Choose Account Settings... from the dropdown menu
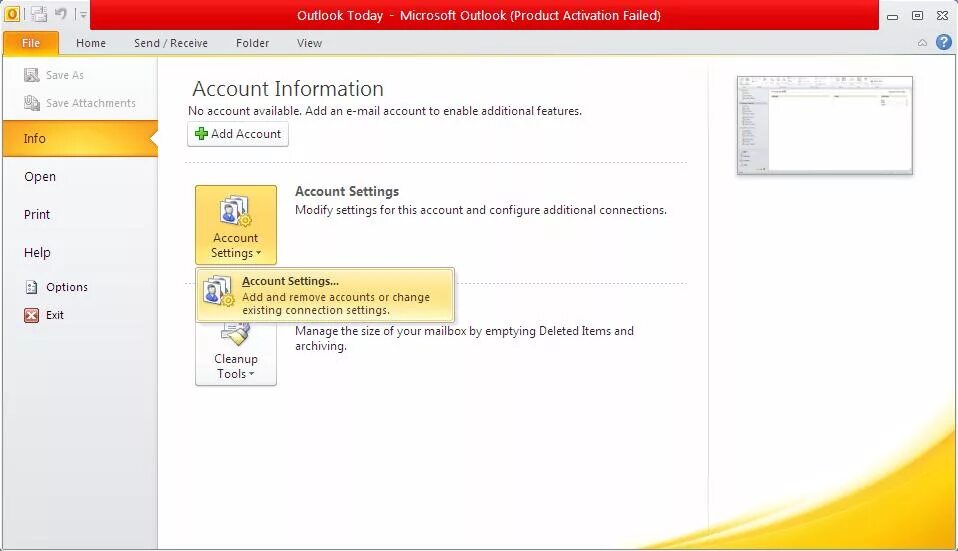Screen dimensions: 958x551 point(325,295)
